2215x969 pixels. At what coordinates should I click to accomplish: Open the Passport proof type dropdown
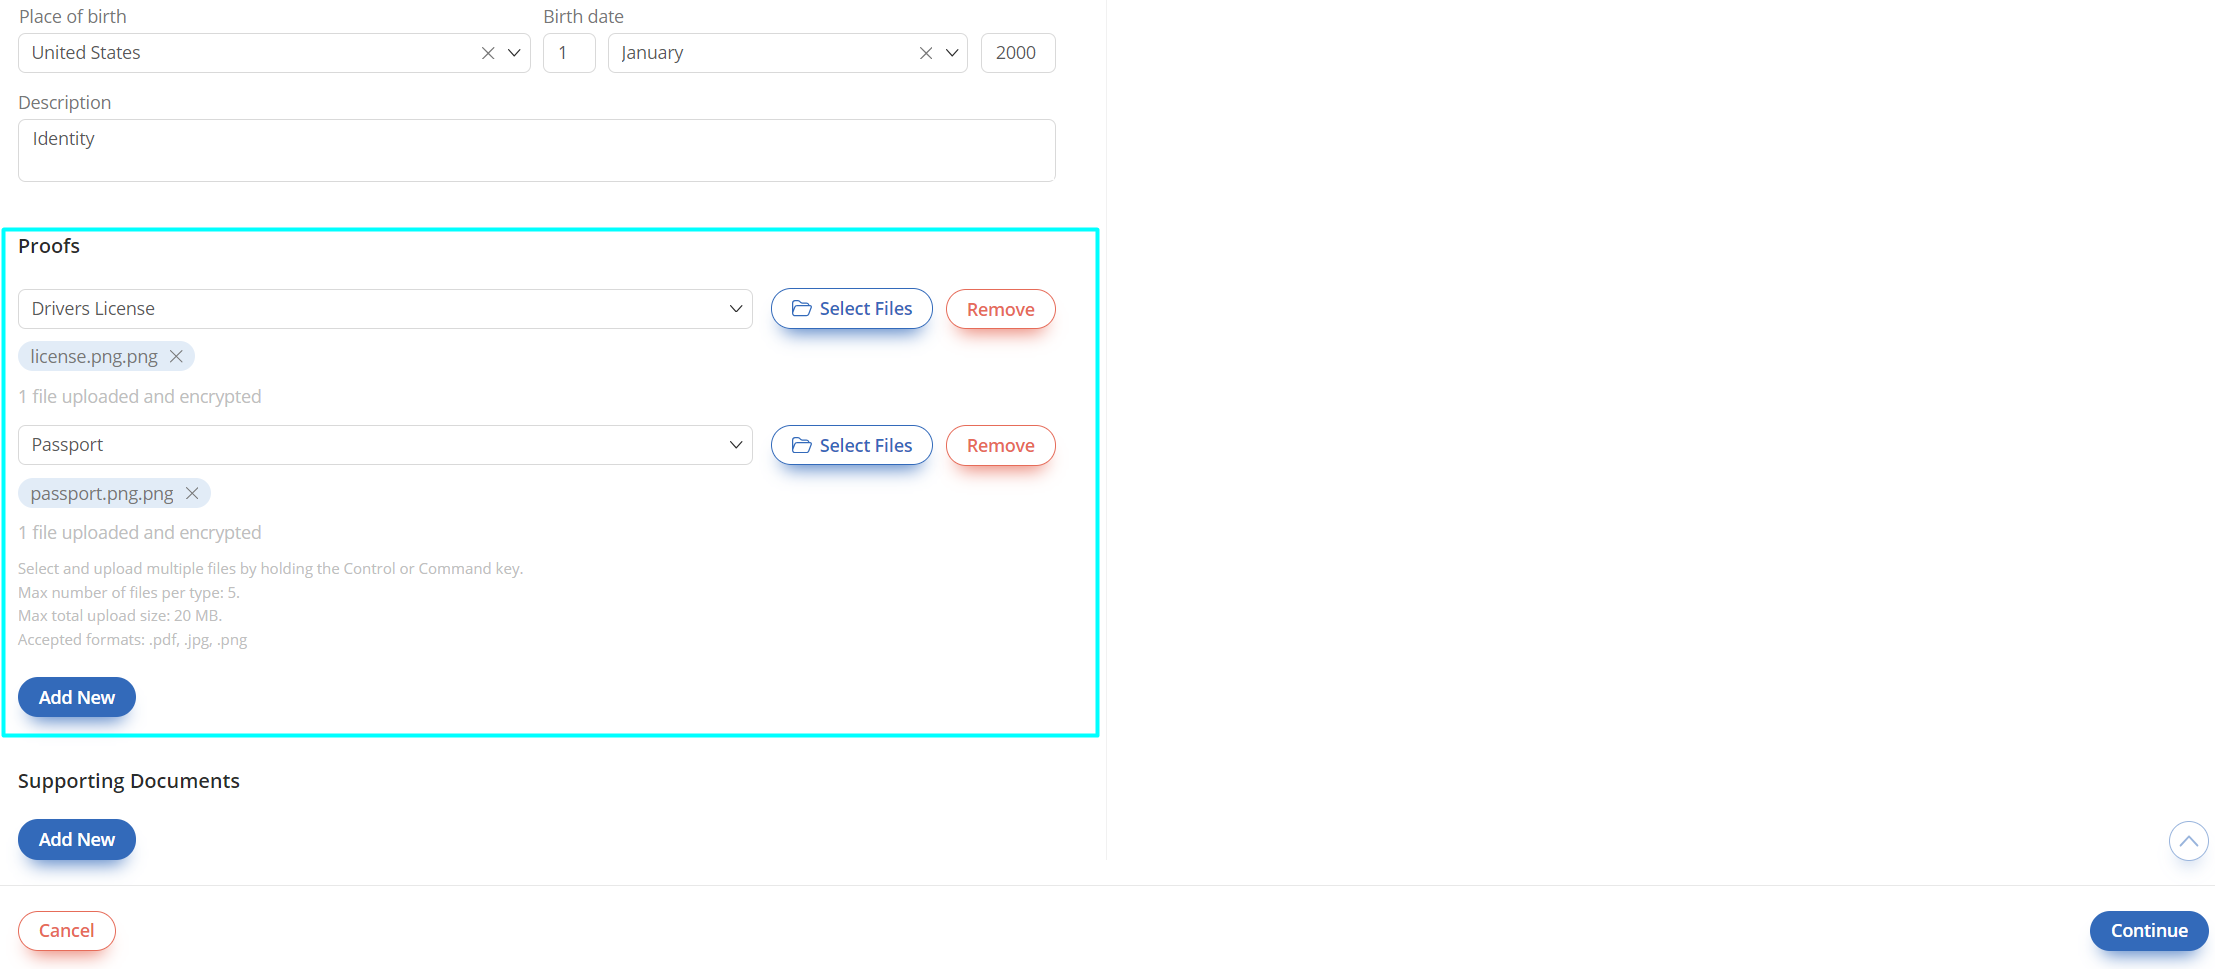click(x=385, y=445)
